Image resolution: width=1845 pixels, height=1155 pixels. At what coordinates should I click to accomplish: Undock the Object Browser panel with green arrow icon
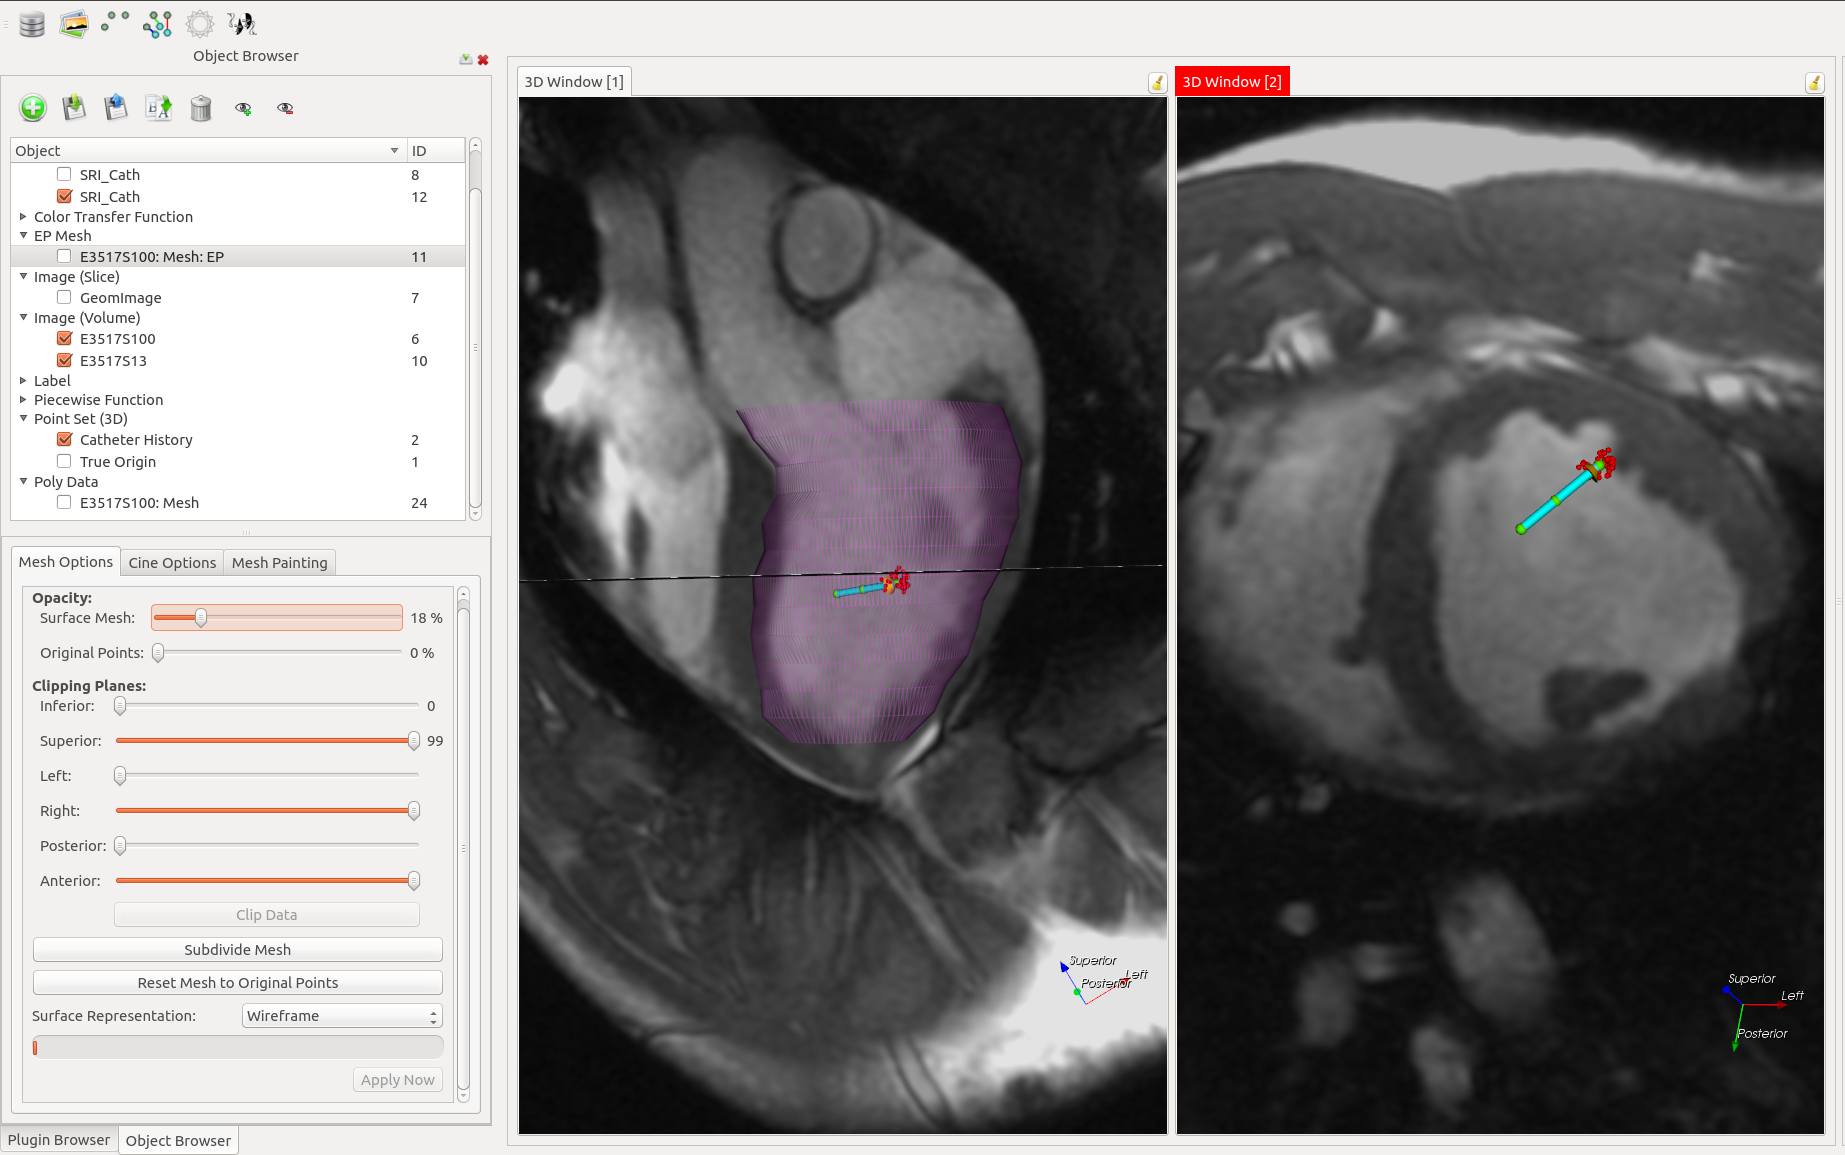click(466, 59)
